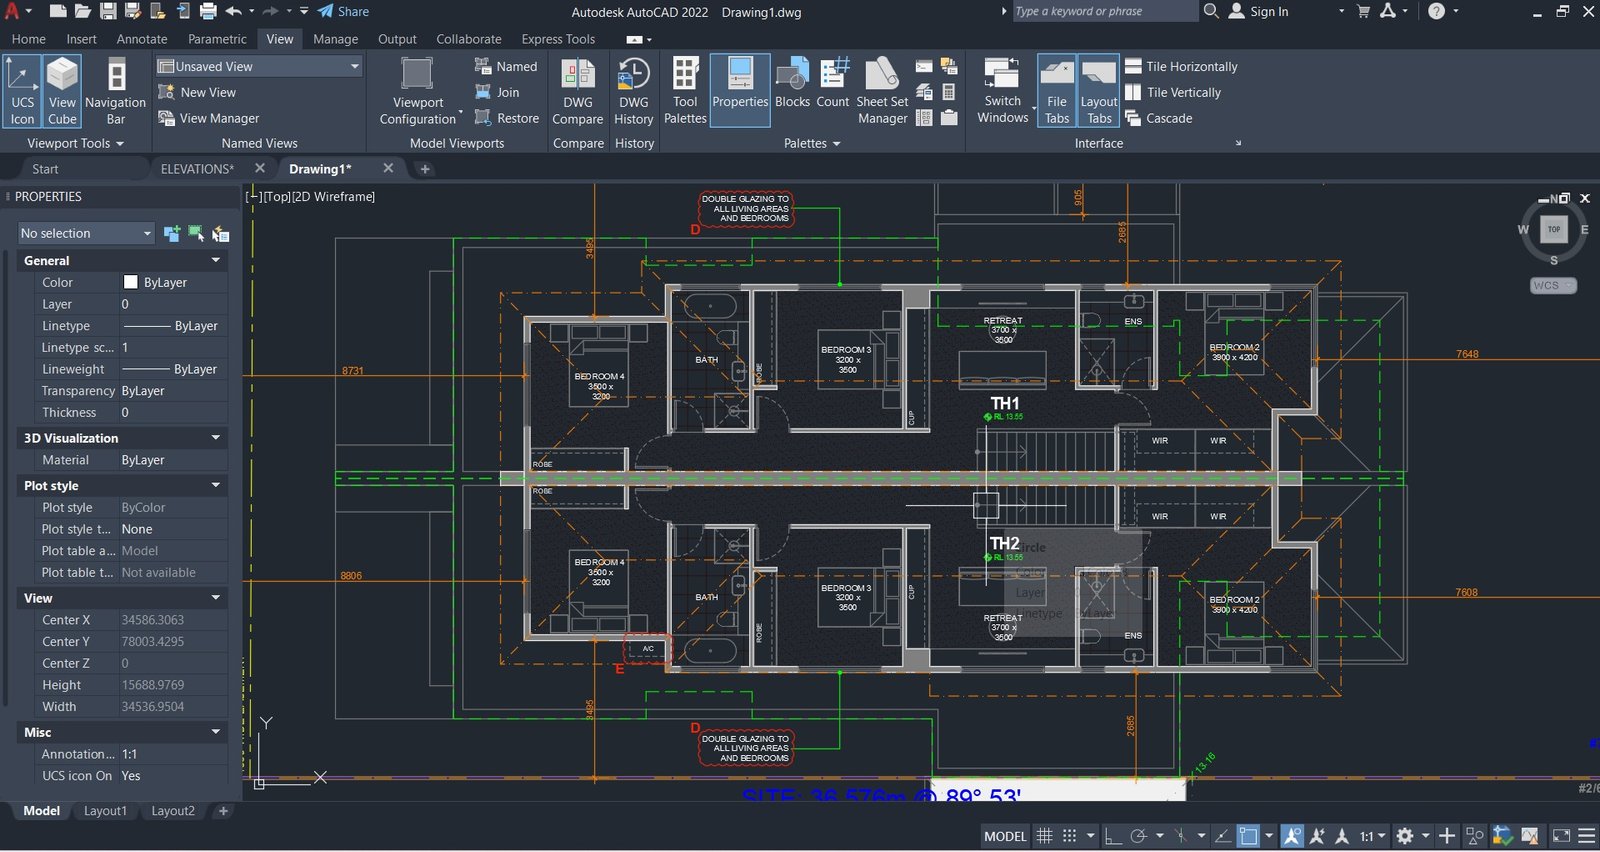Add a new layout with plus button
This screenshot has width=1600, height=852.
click(223, 811)
